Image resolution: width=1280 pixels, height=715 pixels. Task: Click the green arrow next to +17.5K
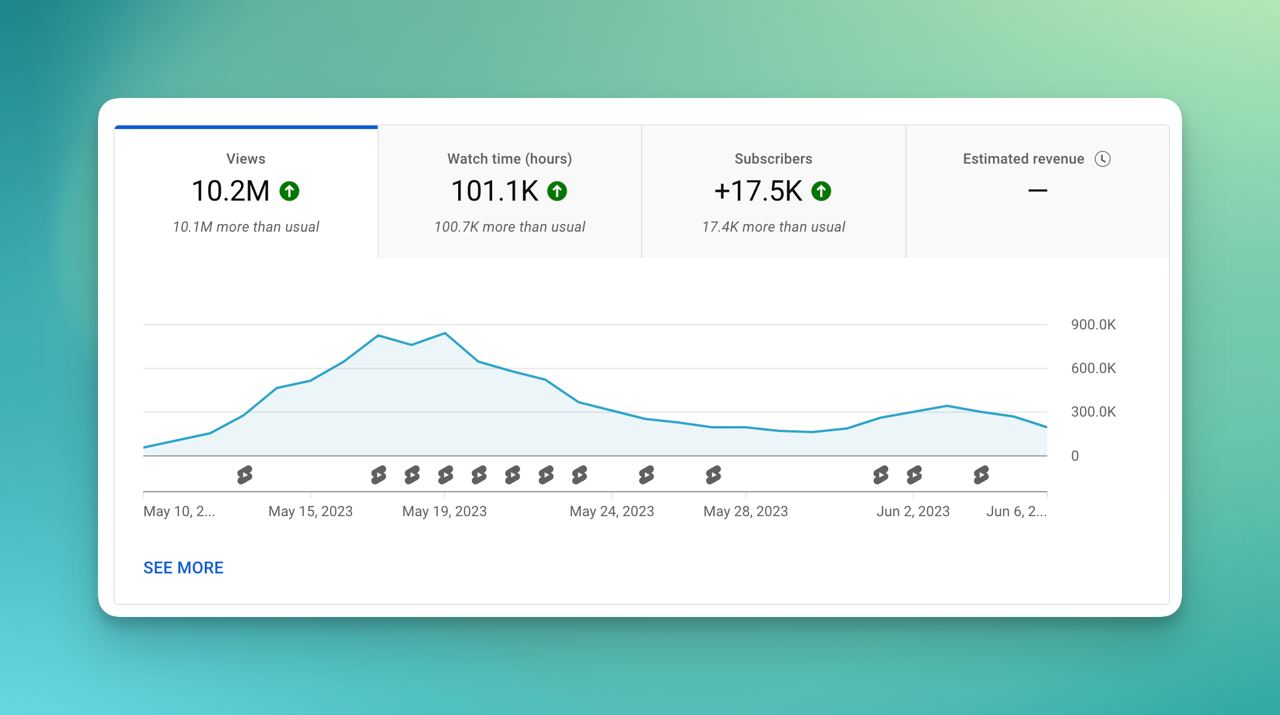(x=821, y=191)
